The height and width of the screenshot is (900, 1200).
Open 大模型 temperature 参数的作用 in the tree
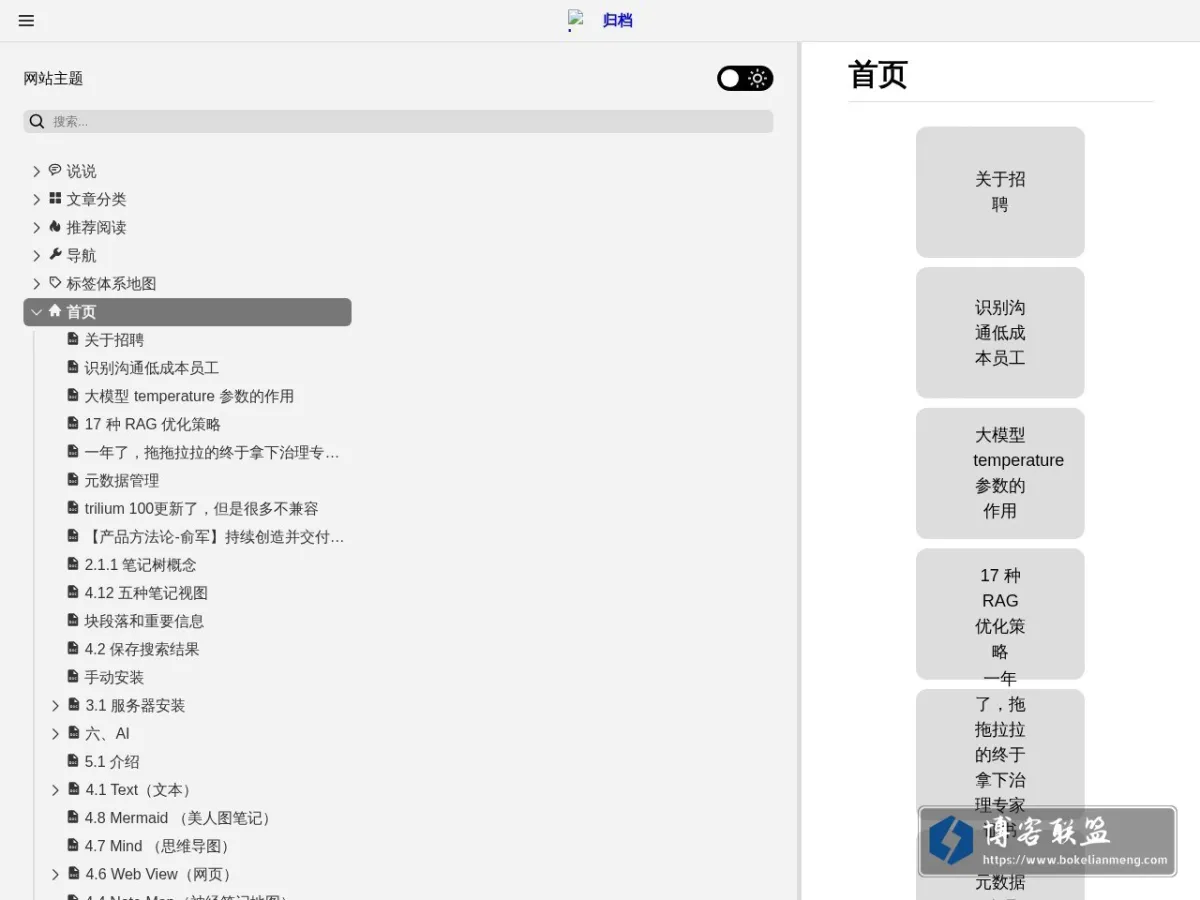pyautogui.click(x=189, y=396)
